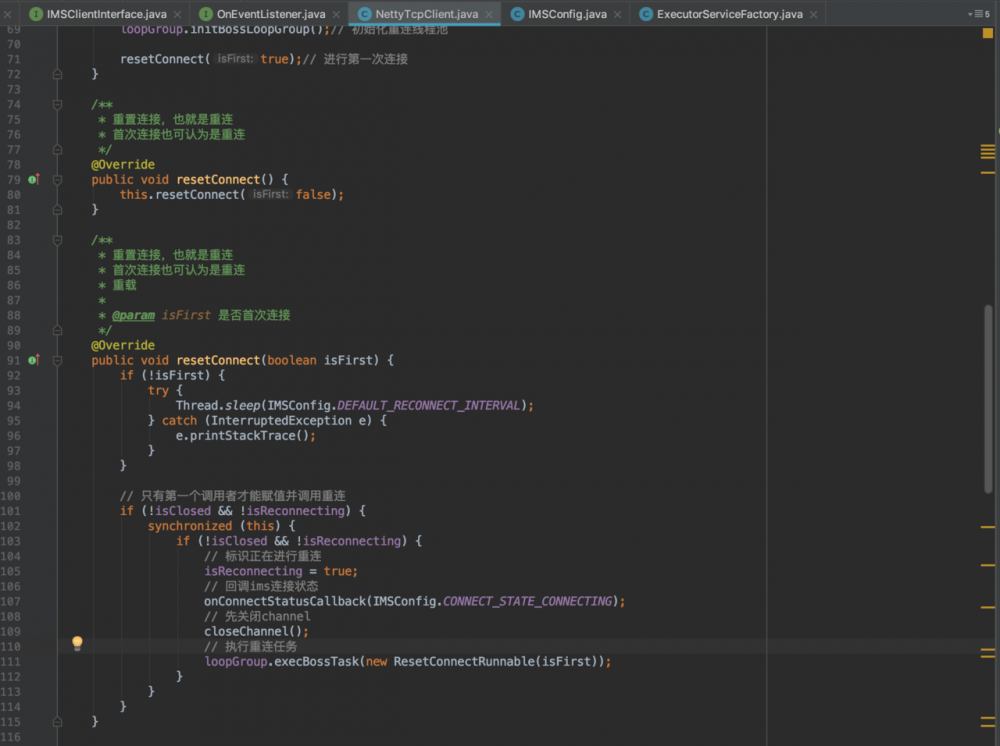Open the intention lightbulb near closeChannel()
This screenshot has width=1000, height=746.
(x=77, y=643)
